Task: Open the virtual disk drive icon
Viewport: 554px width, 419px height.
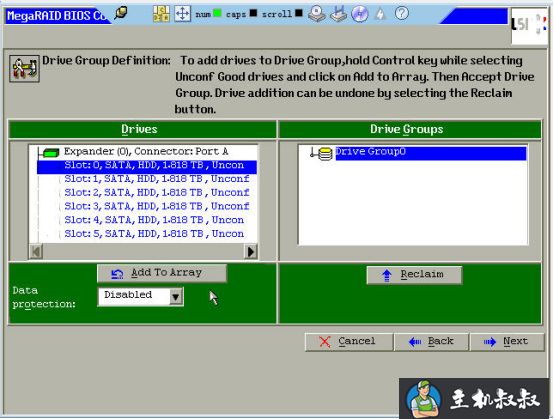Action: click(x=317, y=14)
